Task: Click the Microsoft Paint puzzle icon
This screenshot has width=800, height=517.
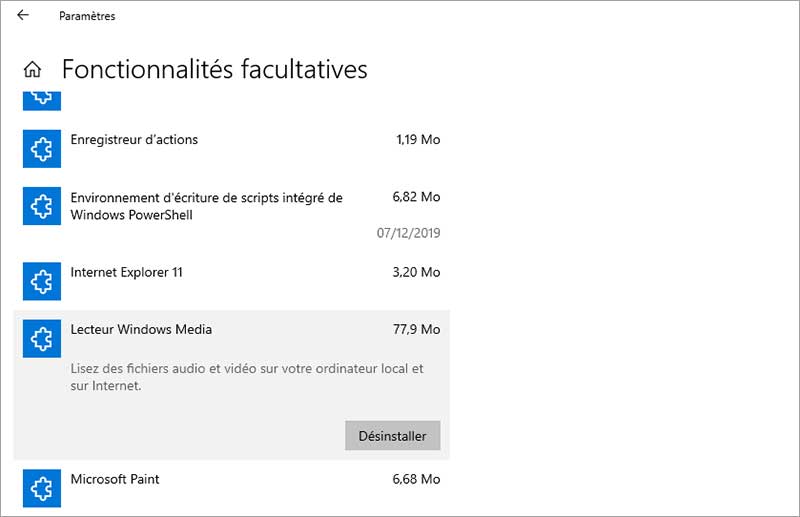Action: (42, 488)
